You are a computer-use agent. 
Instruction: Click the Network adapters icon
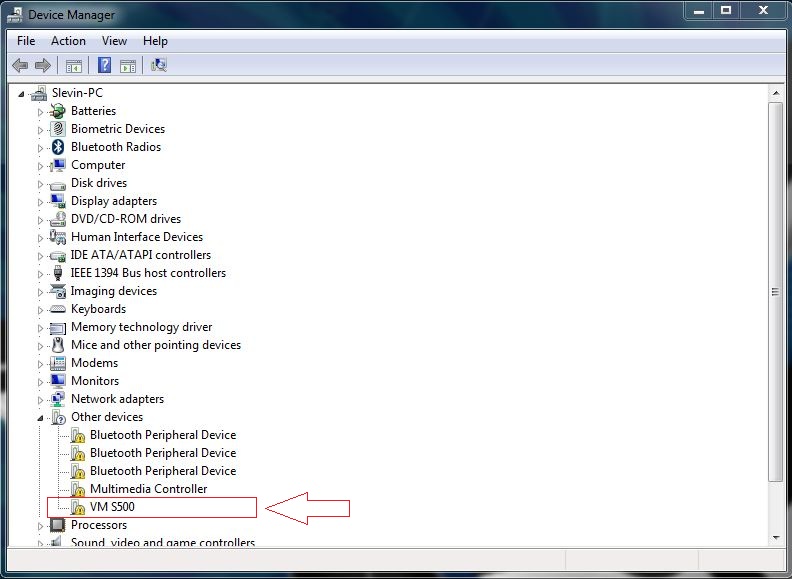coord(58,399)
